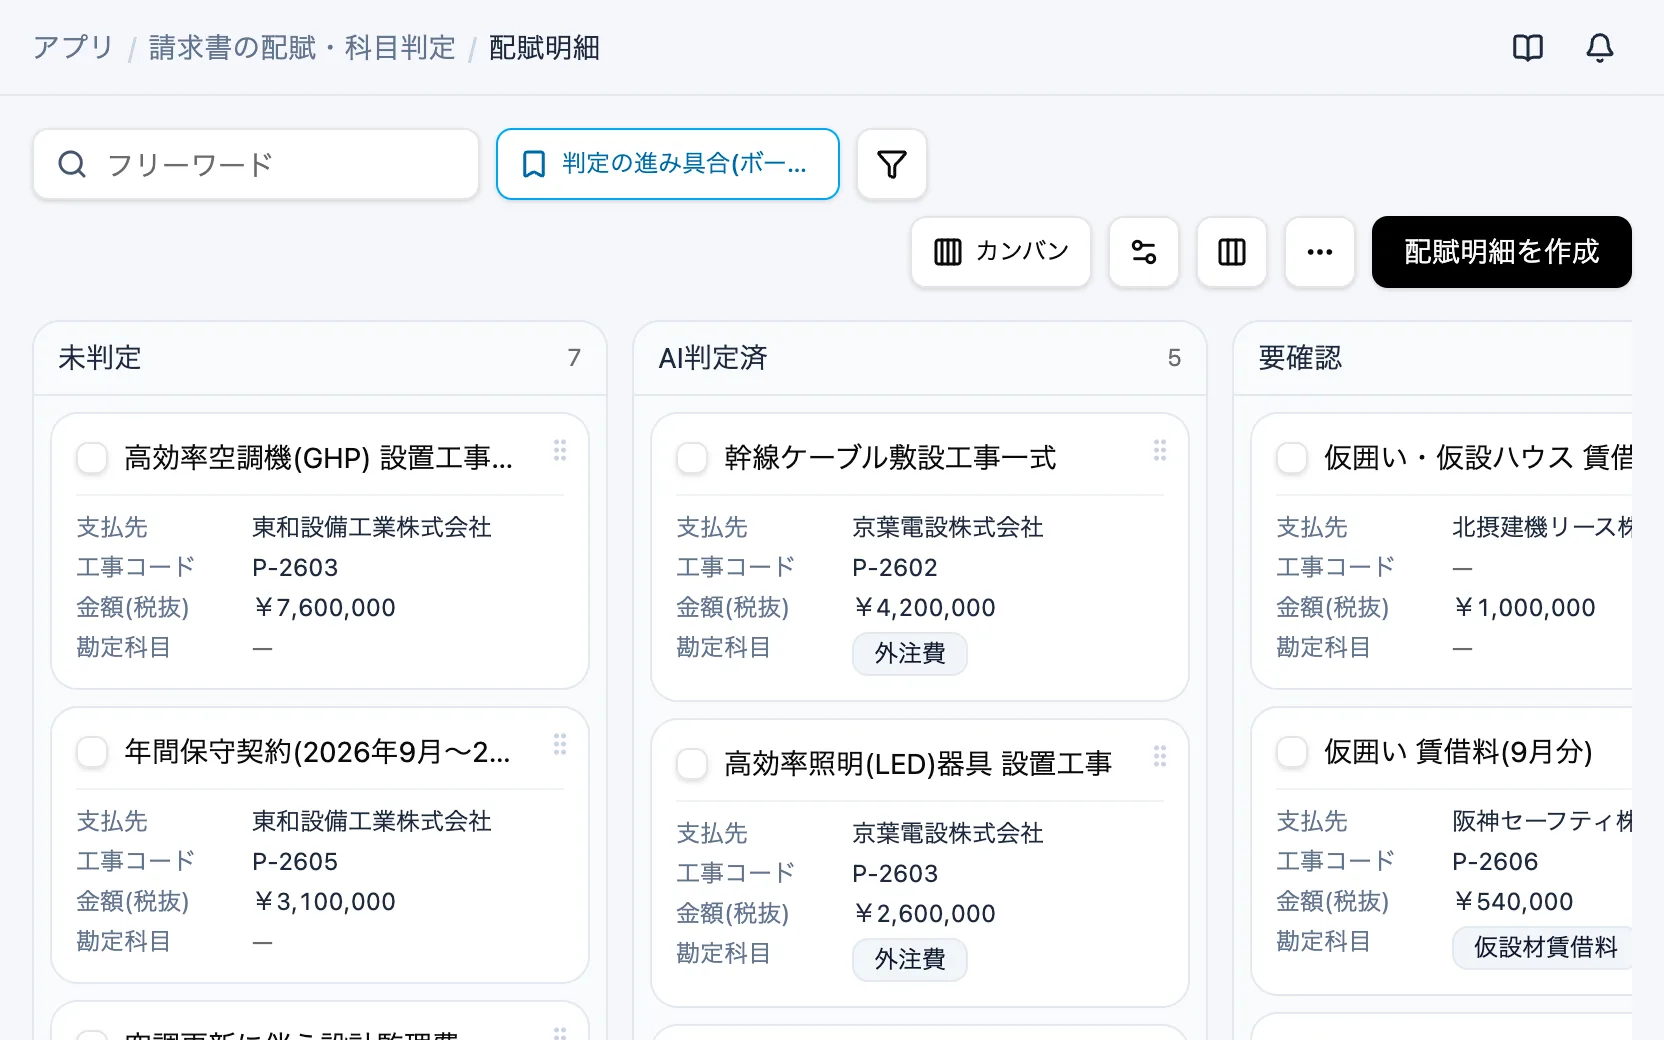
Task: Click amount ¥4,200,000
Action: 924,608
